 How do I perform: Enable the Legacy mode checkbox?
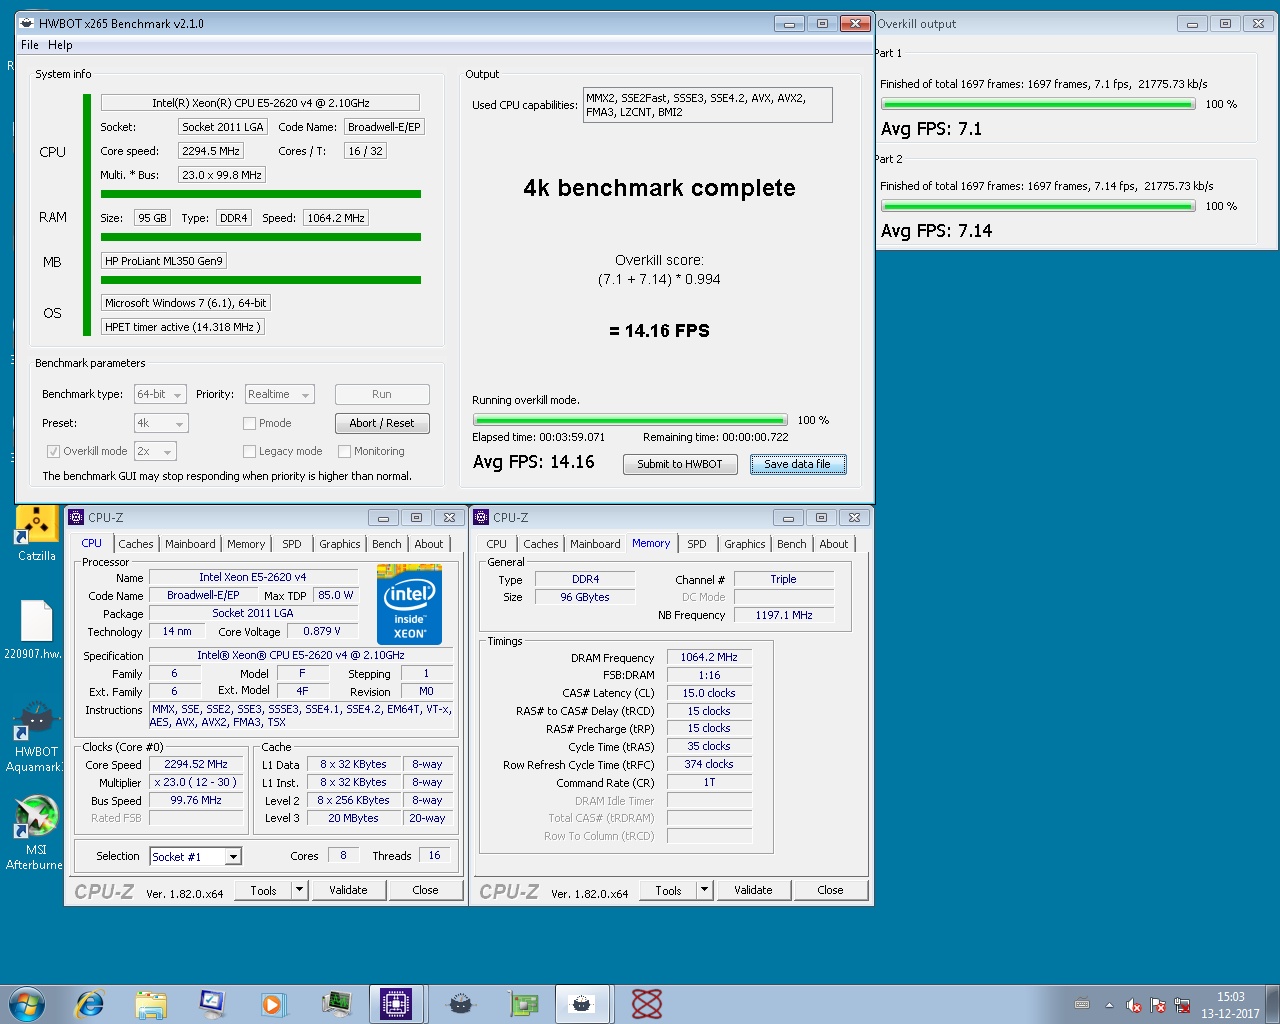[250, 451]
